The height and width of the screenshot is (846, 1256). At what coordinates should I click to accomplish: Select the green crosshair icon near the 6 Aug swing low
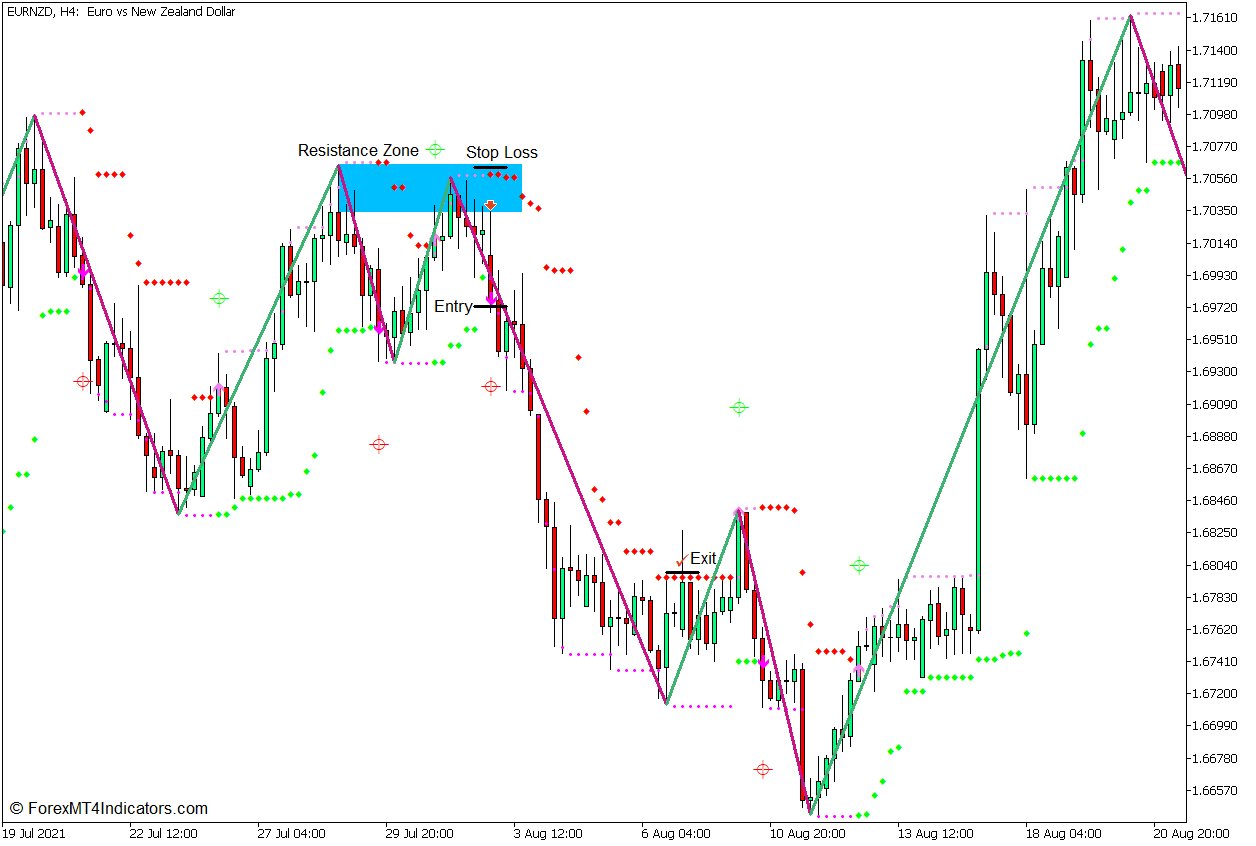coord(738,406)
